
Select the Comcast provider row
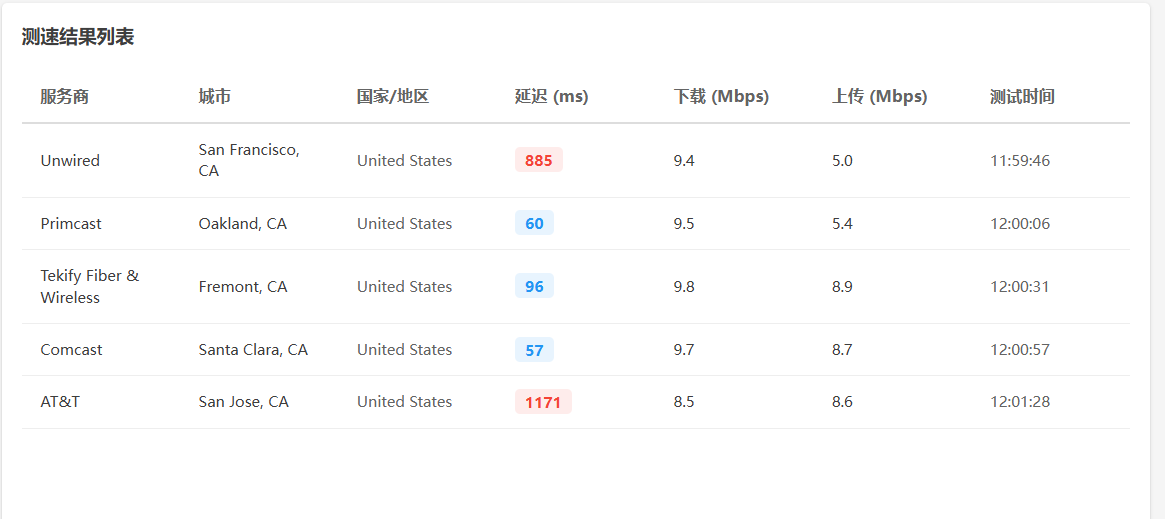pyautogui.click(x=71, y=350)
